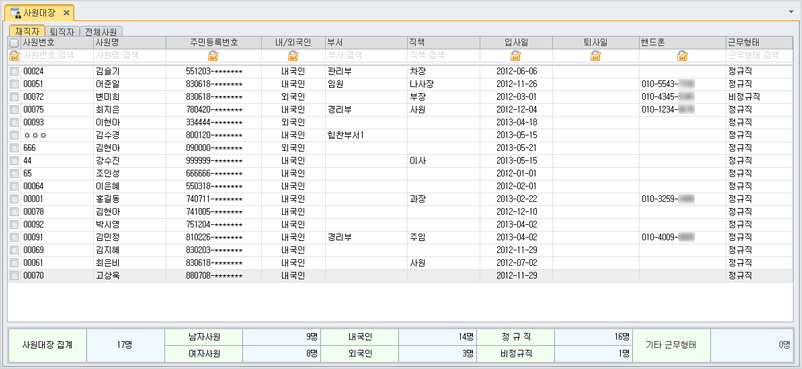This screenshot has width=802, height=369.
Task: Click the hire date 2013-02-22
Action: tap(516, 199)
